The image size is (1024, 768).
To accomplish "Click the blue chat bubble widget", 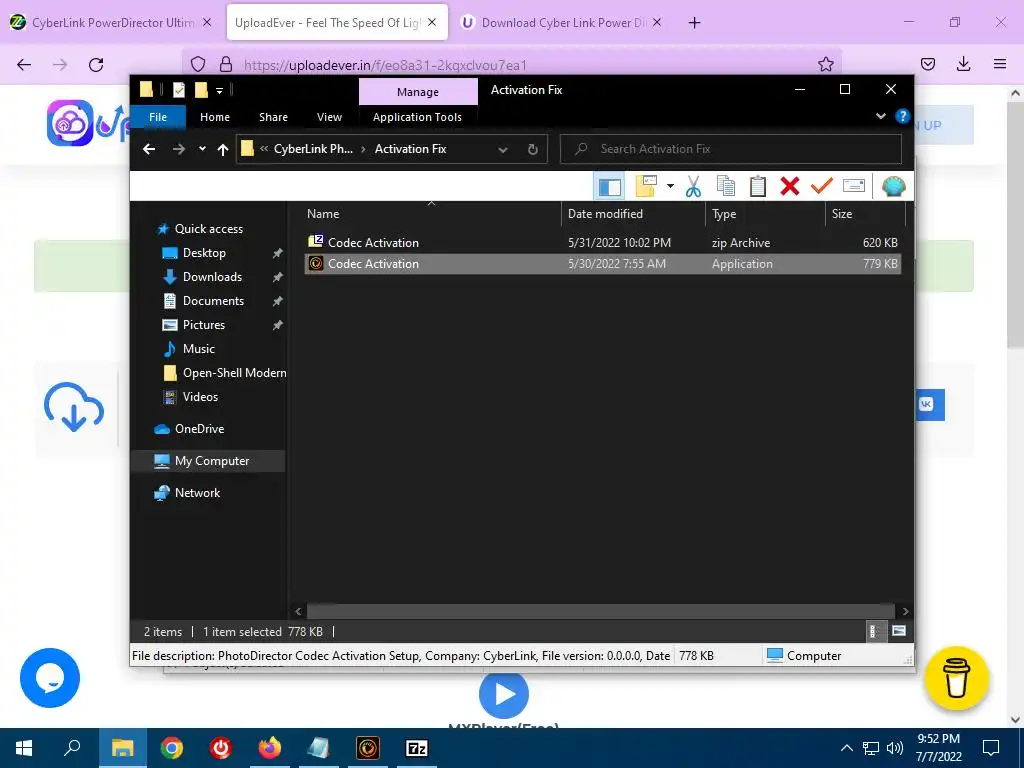I will (50, 678).
